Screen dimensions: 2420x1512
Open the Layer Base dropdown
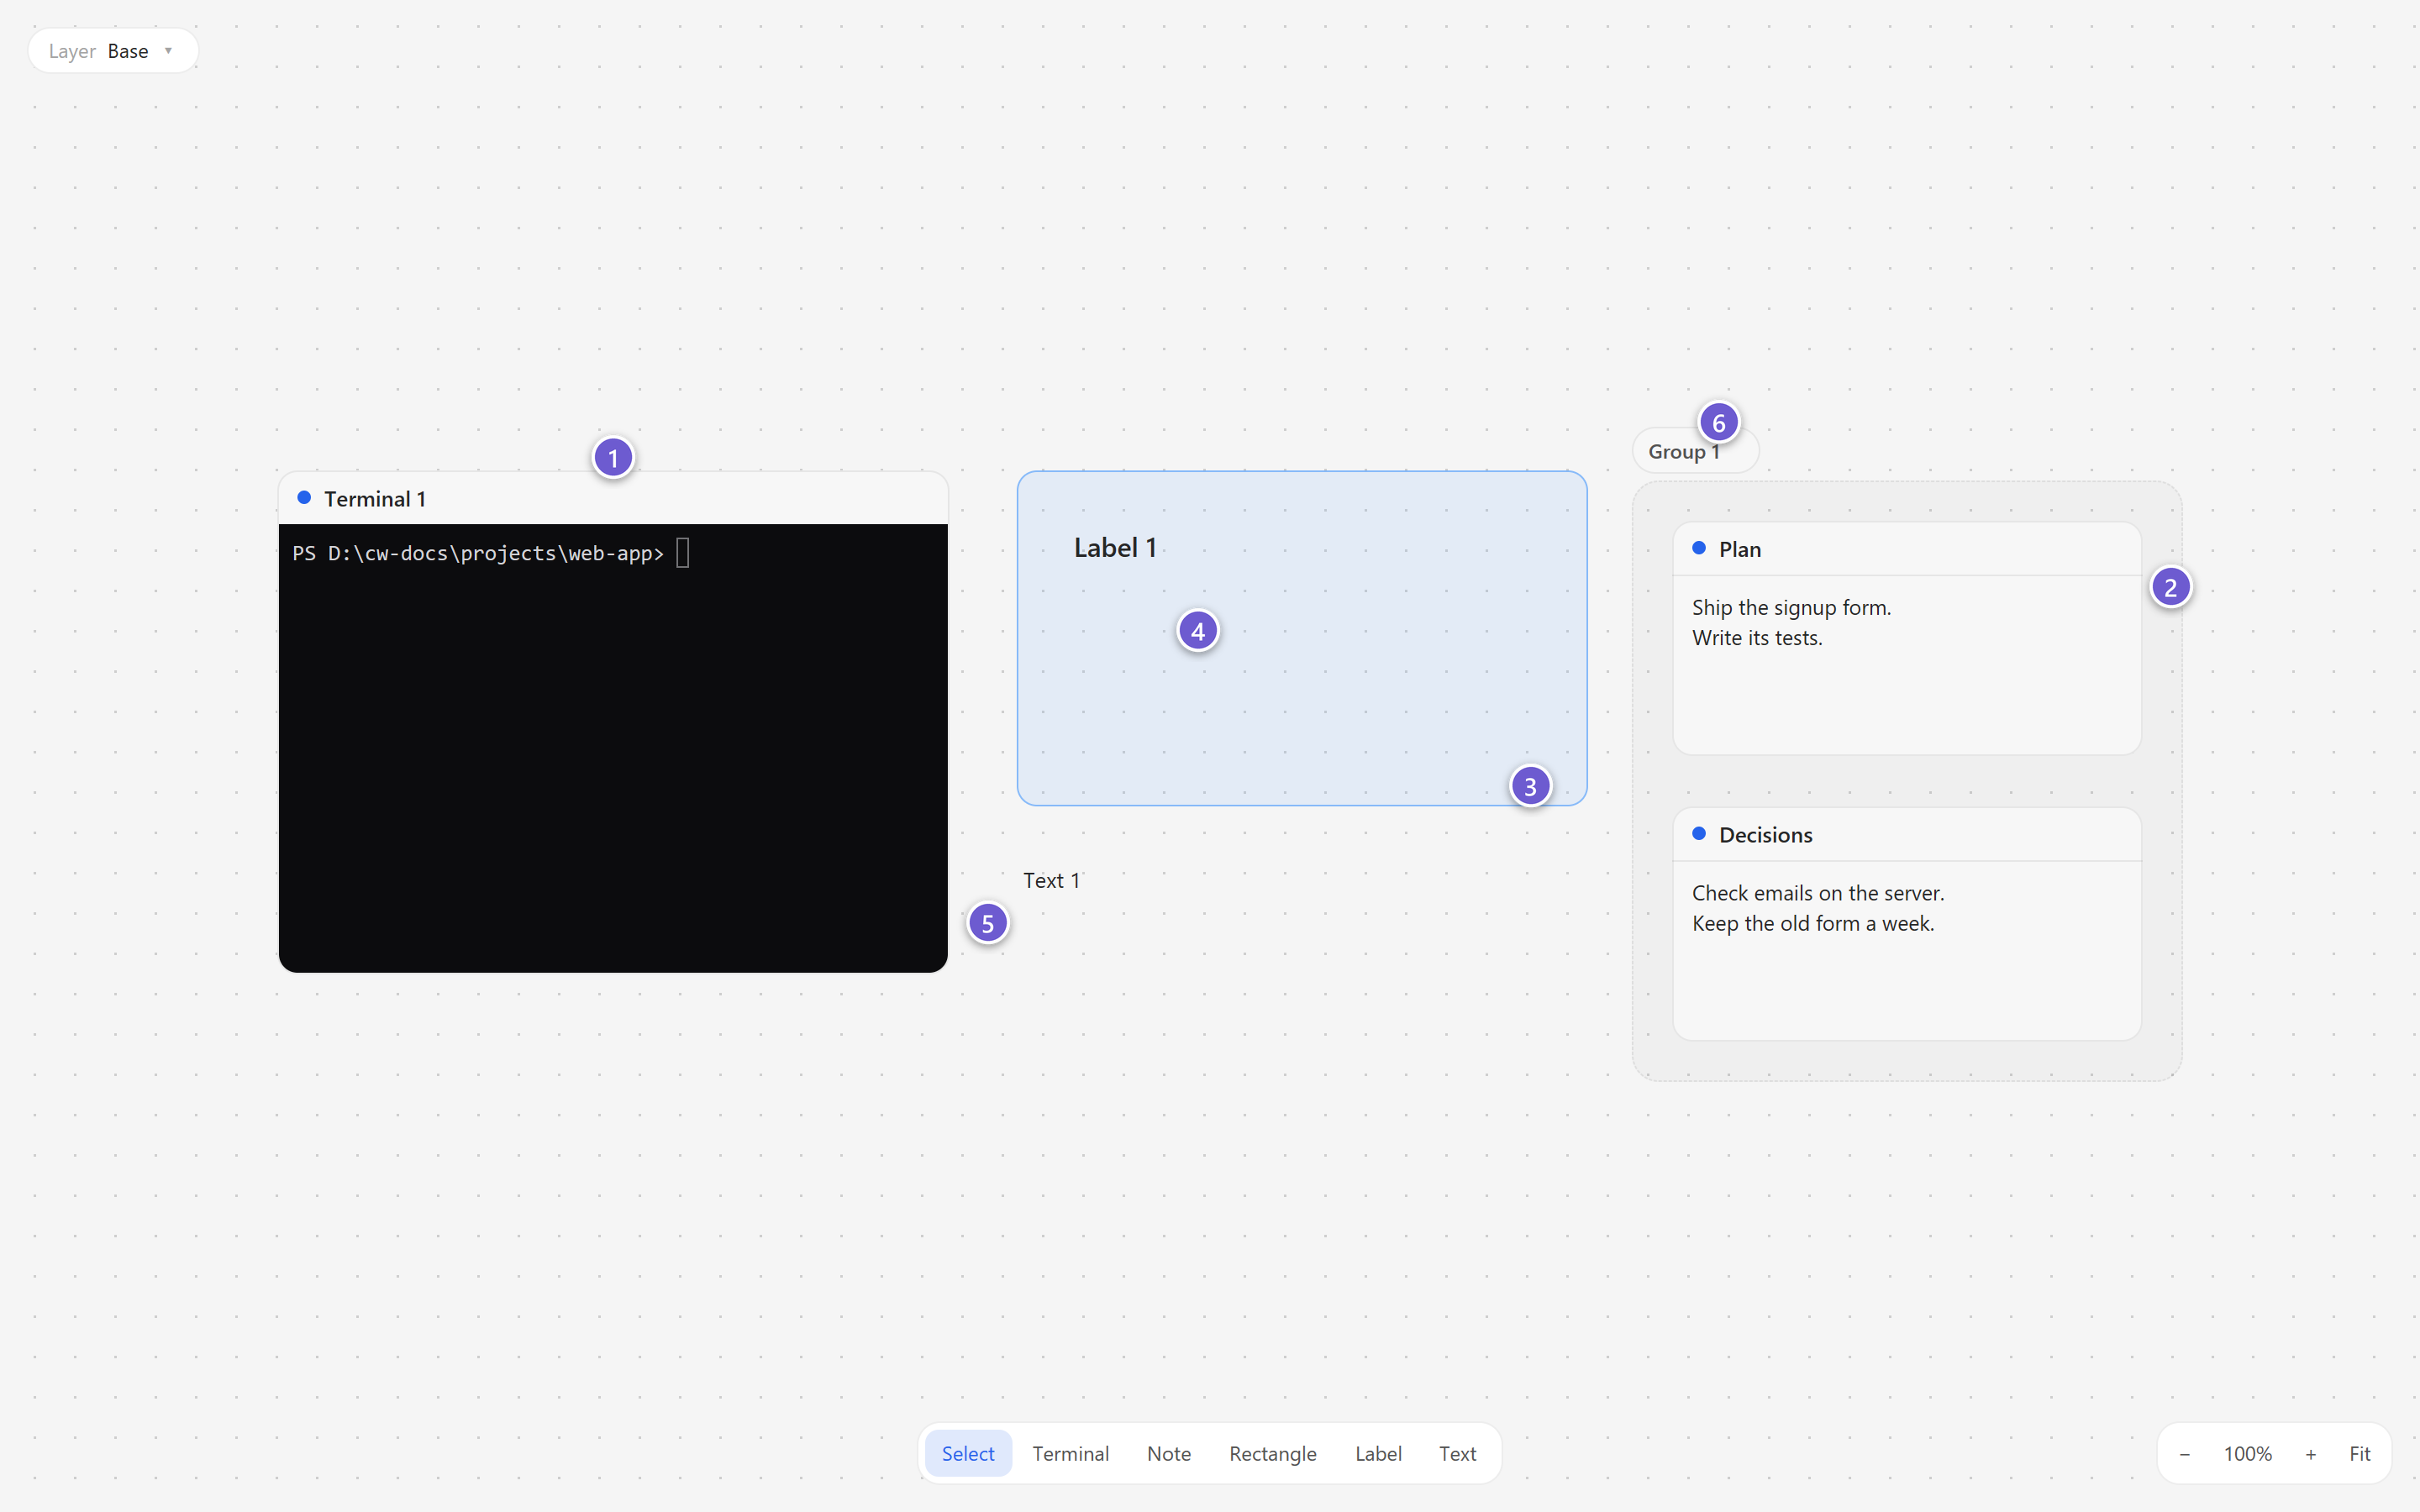pyautogui.click(x=113, y=51)
